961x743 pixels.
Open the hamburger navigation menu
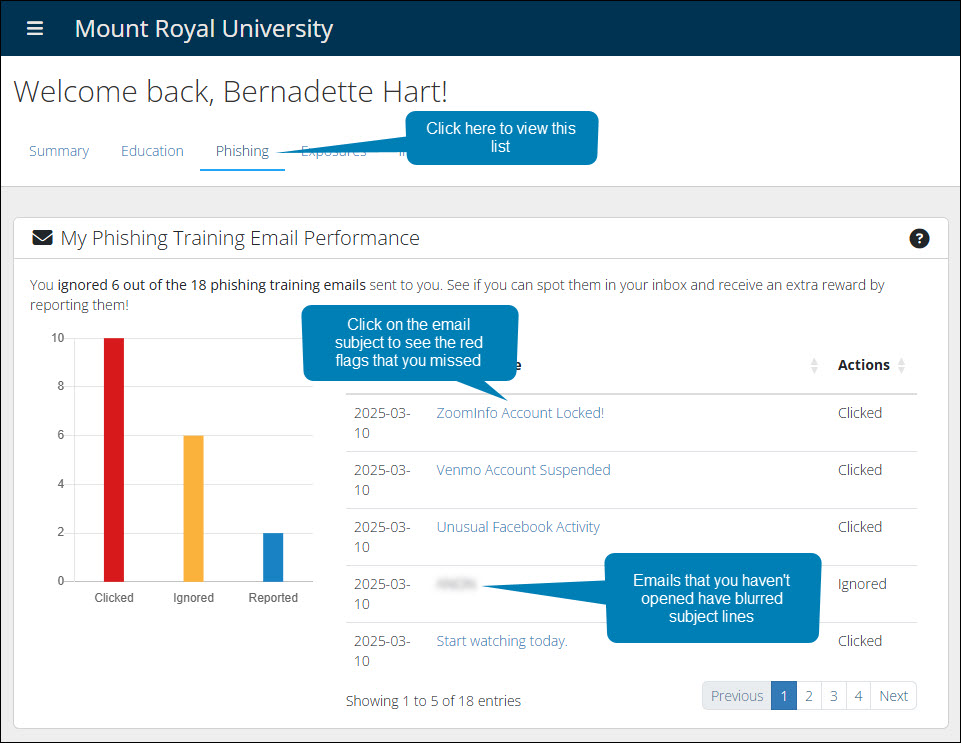tap(35, 28)
